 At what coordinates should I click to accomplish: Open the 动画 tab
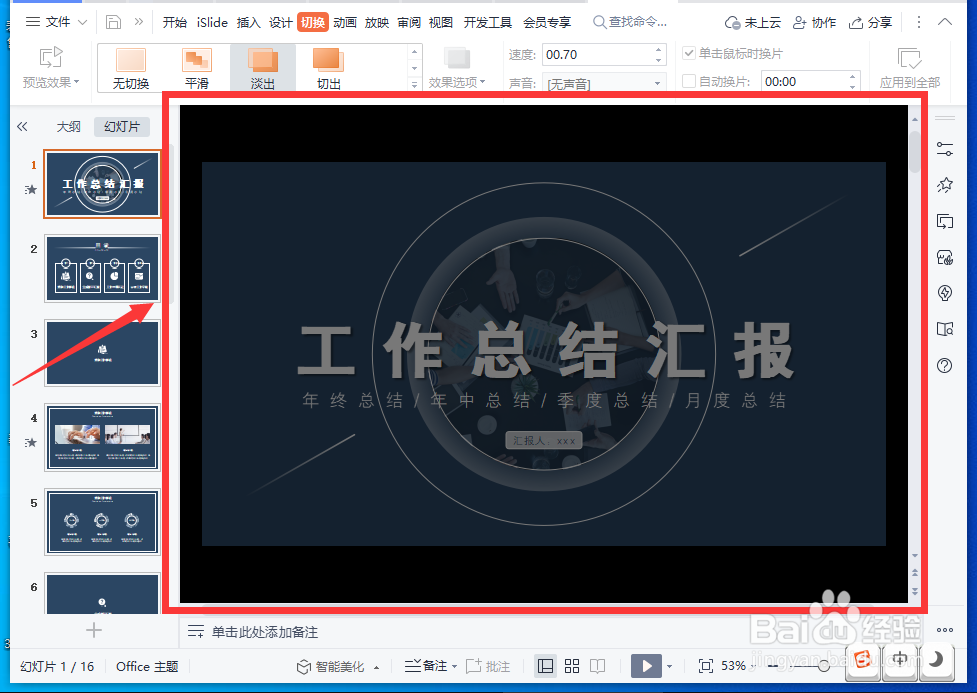click(x=345, y=22)
